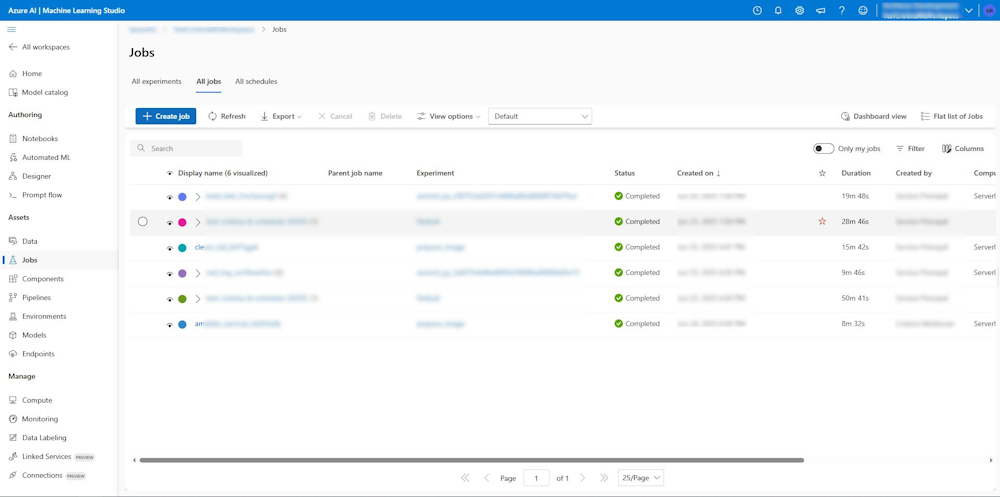Switch to the All jobs tab
This screenshot has width=1000, height=497.
(209, 82)
